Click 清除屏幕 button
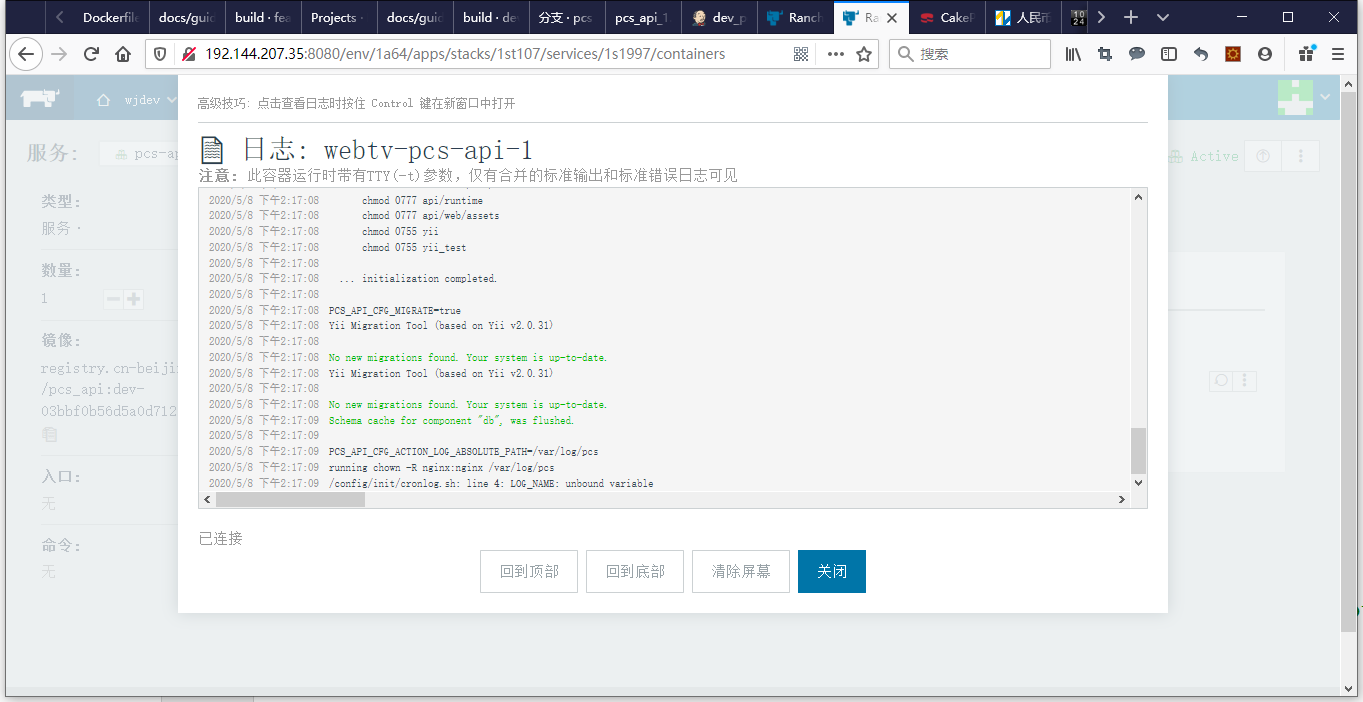The image size is (1363, 702). click(x=741, y=571)
